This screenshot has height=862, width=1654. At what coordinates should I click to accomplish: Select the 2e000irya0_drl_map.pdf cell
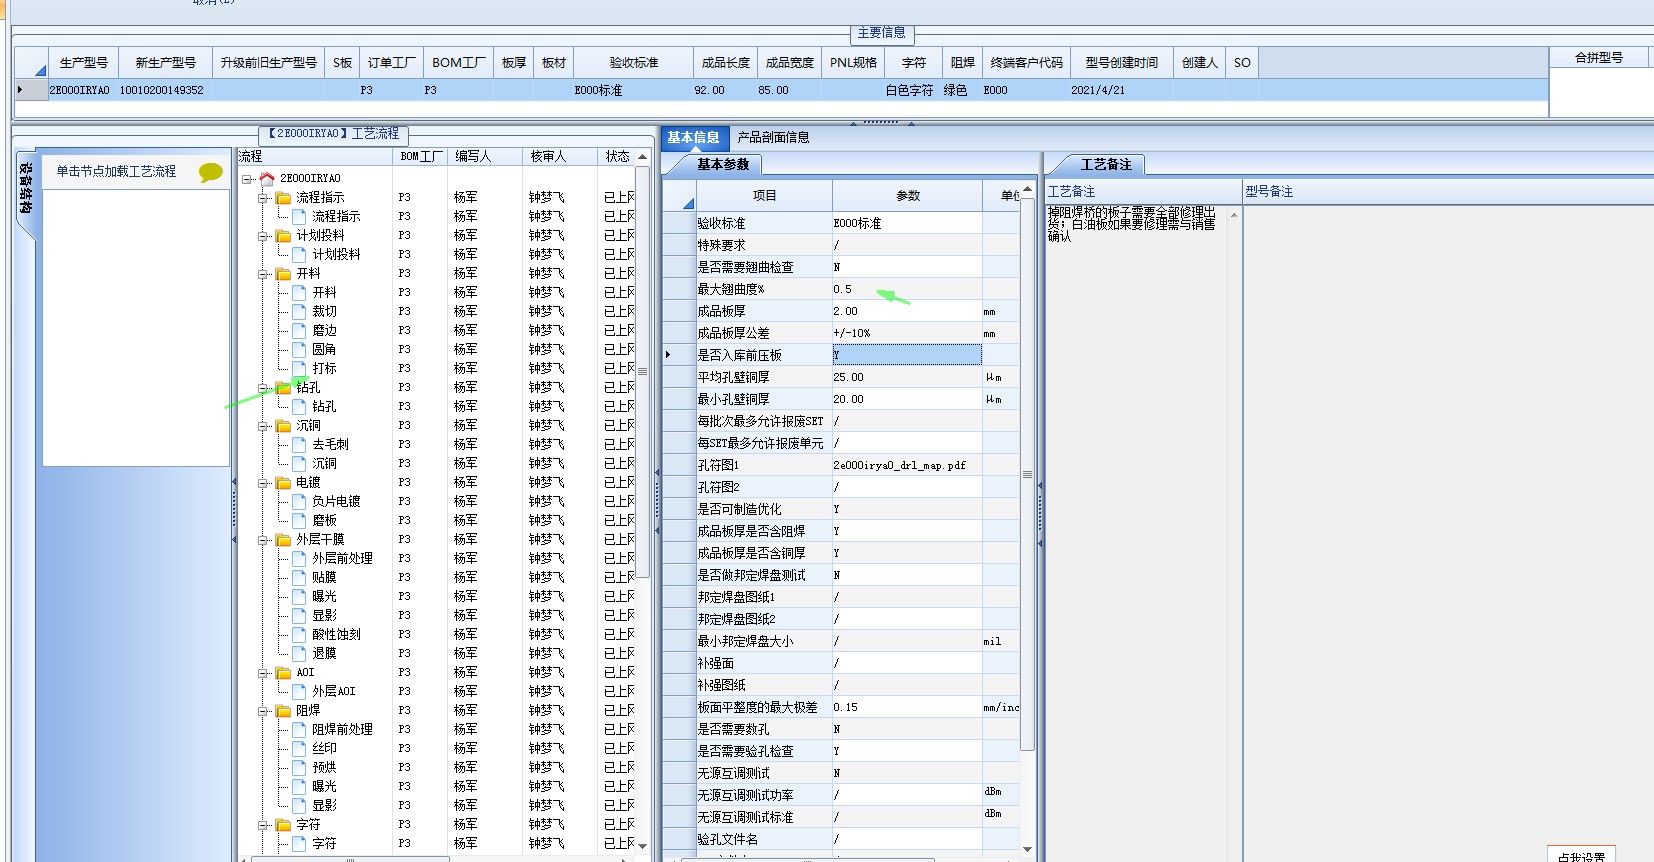[907, 465]
